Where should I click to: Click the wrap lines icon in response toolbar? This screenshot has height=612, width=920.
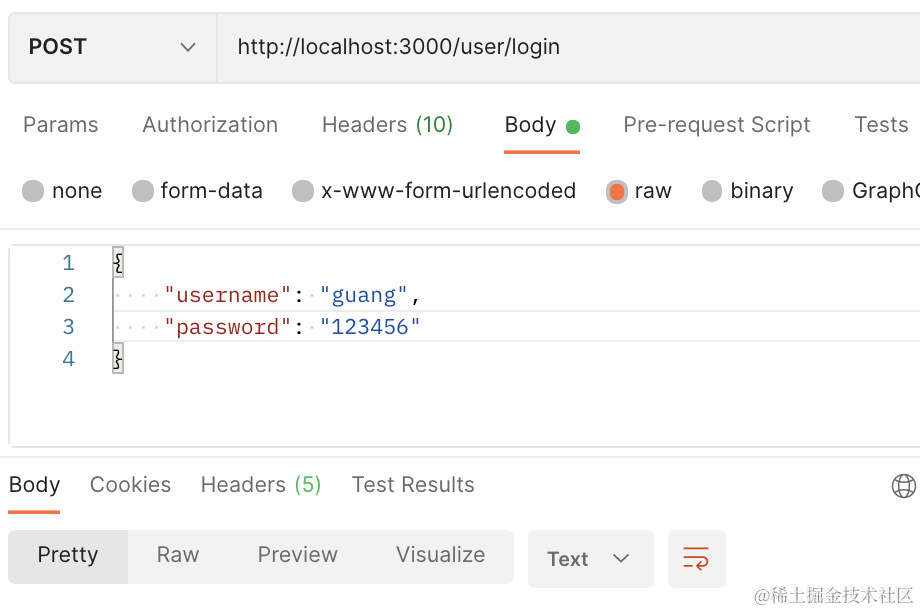pyautogui.click(x=696, y=558)
